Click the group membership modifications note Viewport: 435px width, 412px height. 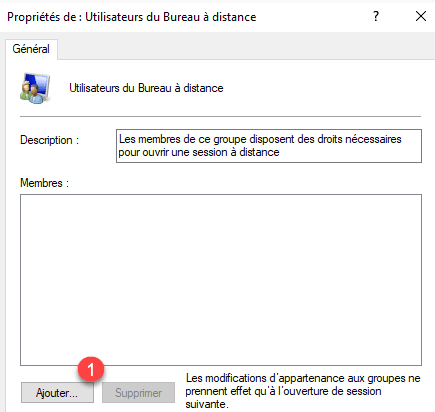[x=303, y=391]
